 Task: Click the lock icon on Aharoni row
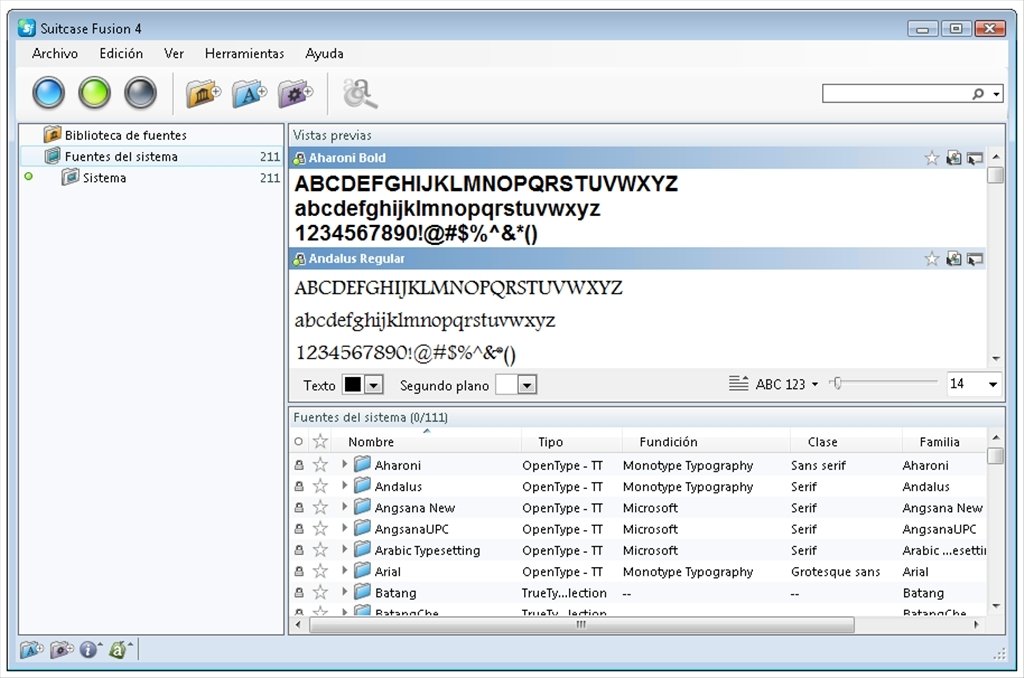pyautogui.click(x=299, y=465)
